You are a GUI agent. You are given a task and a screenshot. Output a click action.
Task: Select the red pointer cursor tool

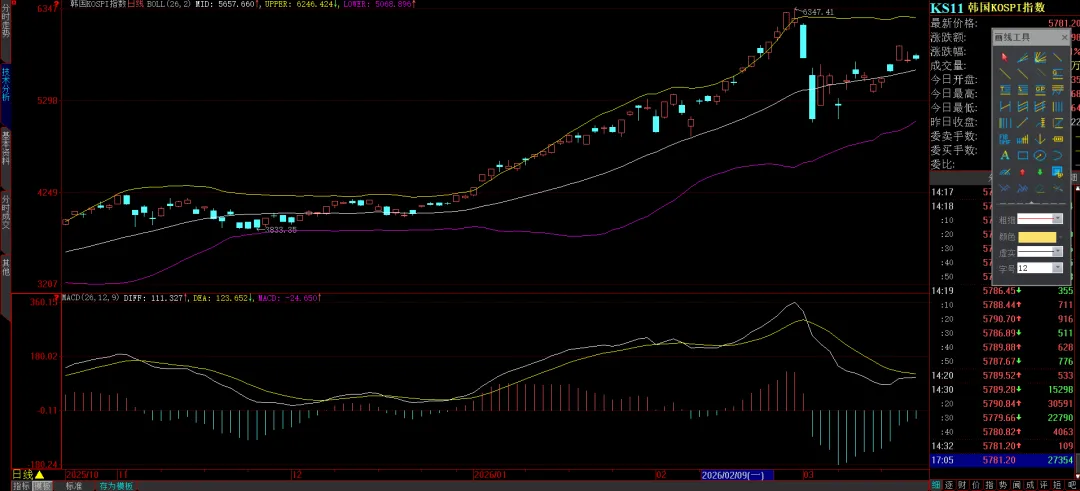pyautogui.click(x=1005, y=57)
